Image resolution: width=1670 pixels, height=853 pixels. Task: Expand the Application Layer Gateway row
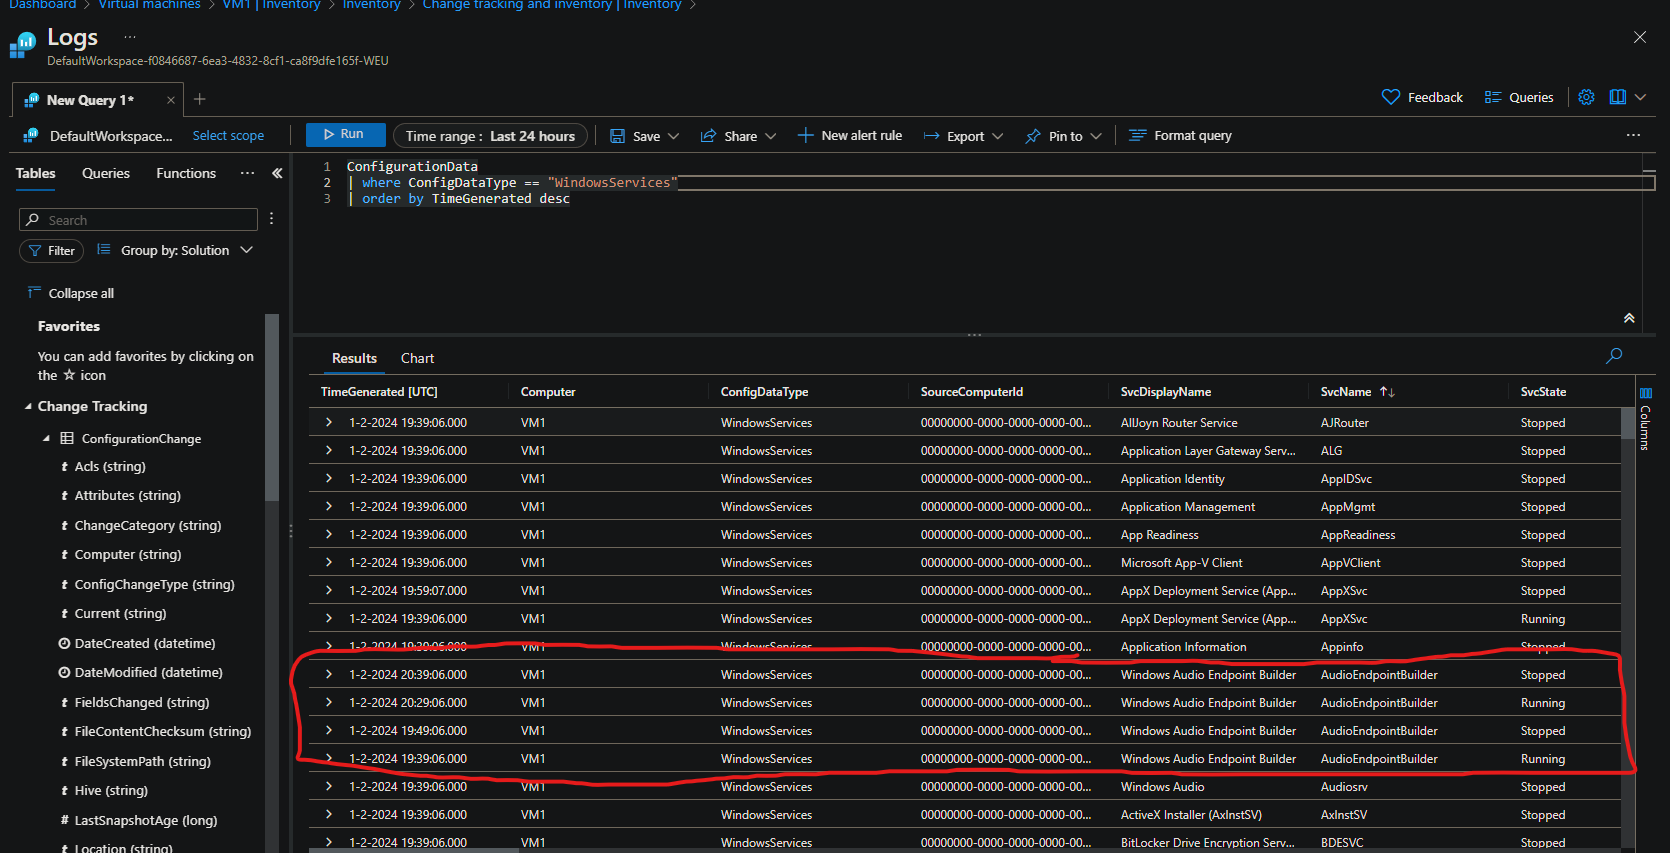click(329, 451)
